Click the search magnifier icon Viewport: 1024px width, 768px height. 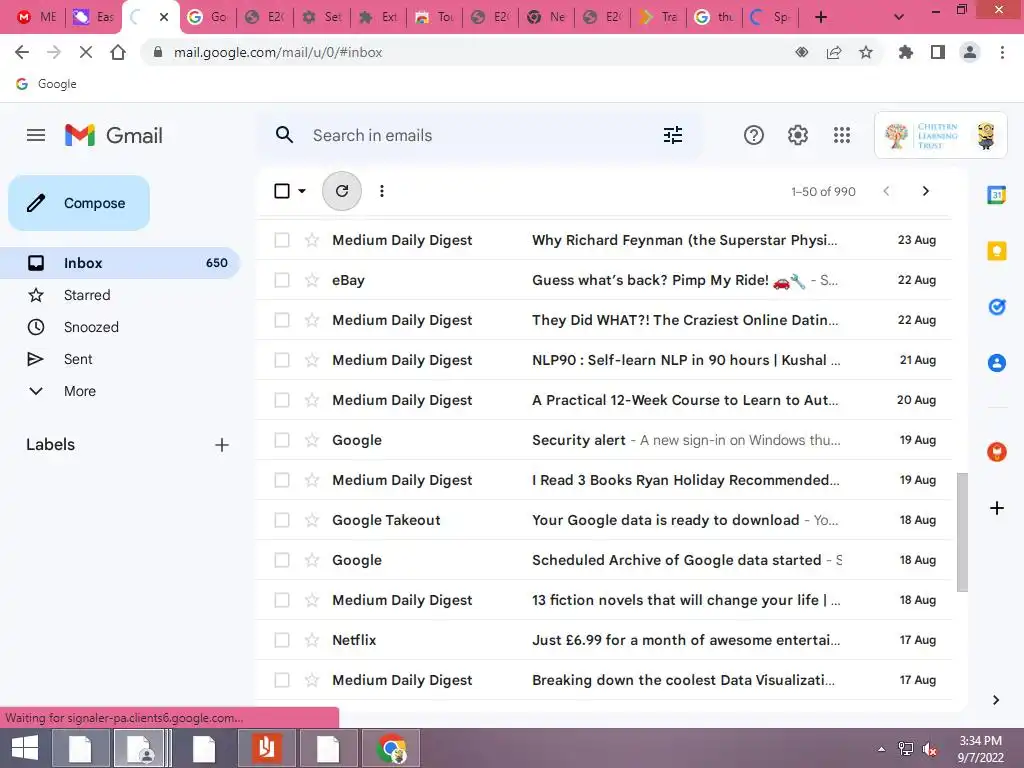click(284, 135)
